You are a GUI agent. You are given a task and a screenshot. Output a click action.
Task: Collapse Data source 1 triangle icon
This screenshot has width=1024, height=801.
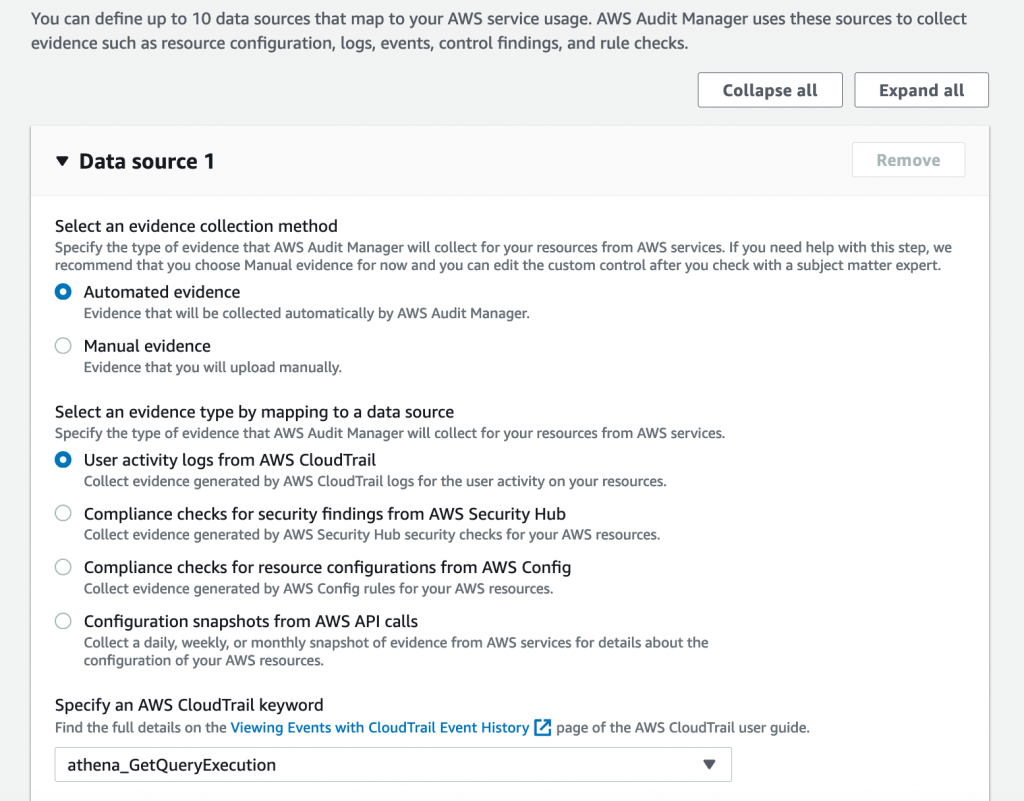pyautogui.click(x=63, y=161)
